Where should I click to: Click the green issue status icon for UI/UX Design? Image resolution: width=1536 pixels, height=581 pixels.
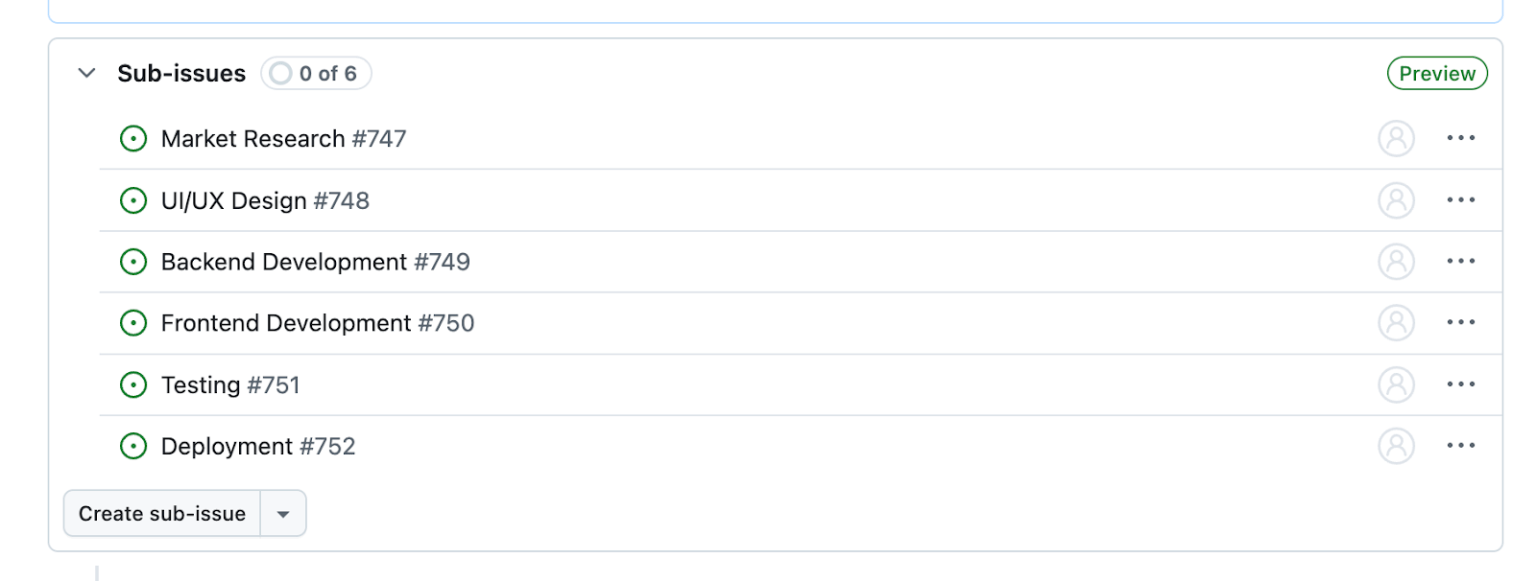[x=133, y=200]
